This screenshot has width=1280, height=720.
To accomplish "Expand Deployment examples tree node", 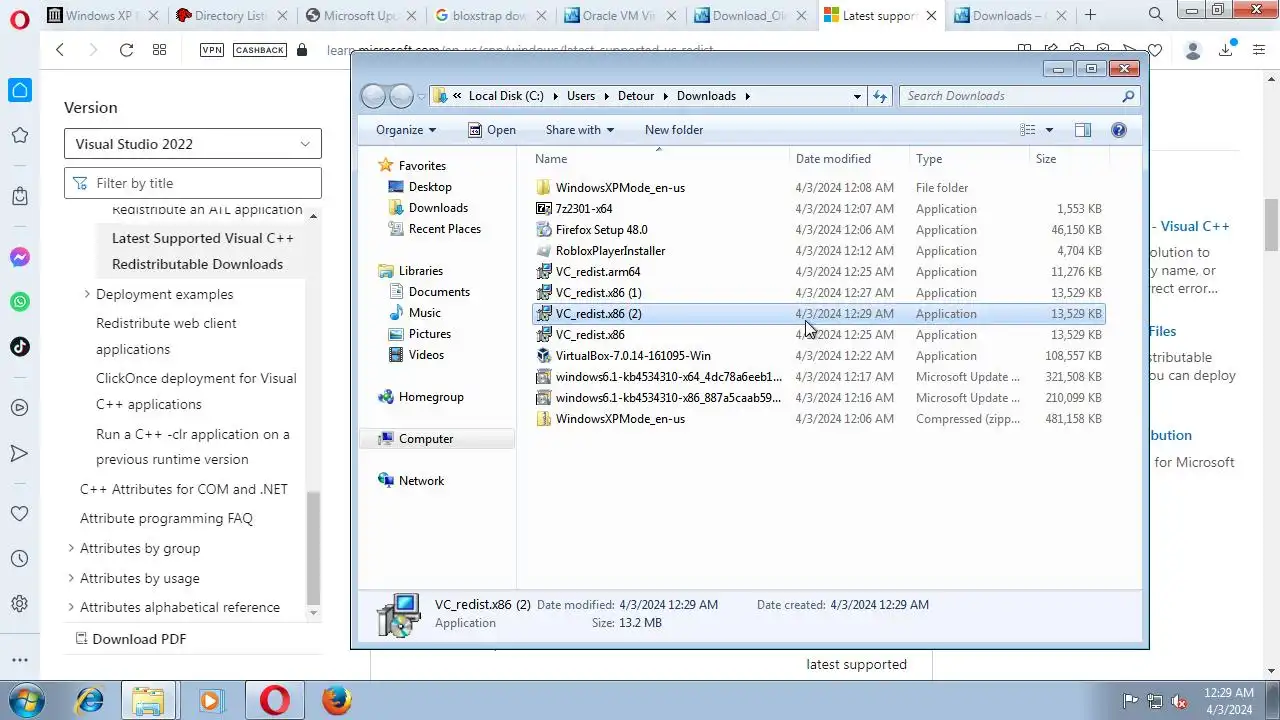I will [x=87, y=294].
